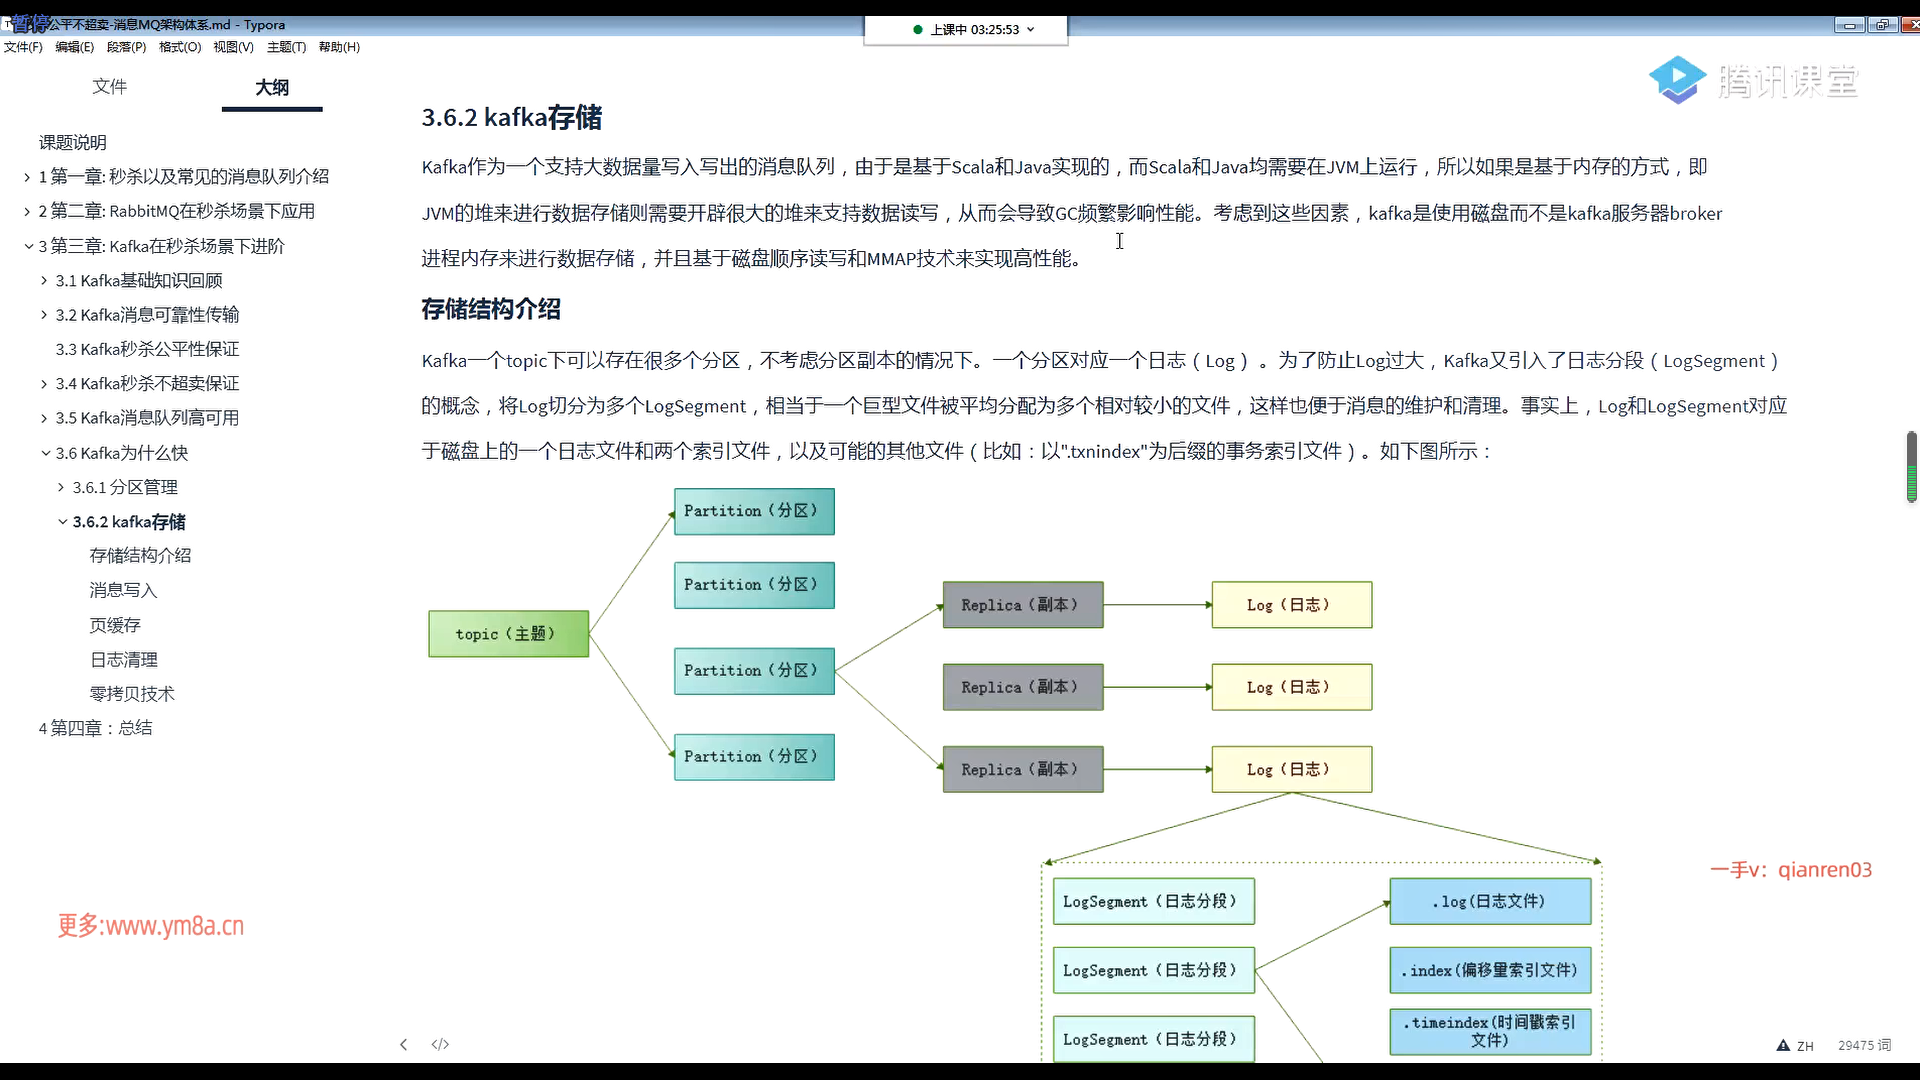Select the 大纲 outline tab
Screen dimensions: 1920x1080
(x=272, y=87)
